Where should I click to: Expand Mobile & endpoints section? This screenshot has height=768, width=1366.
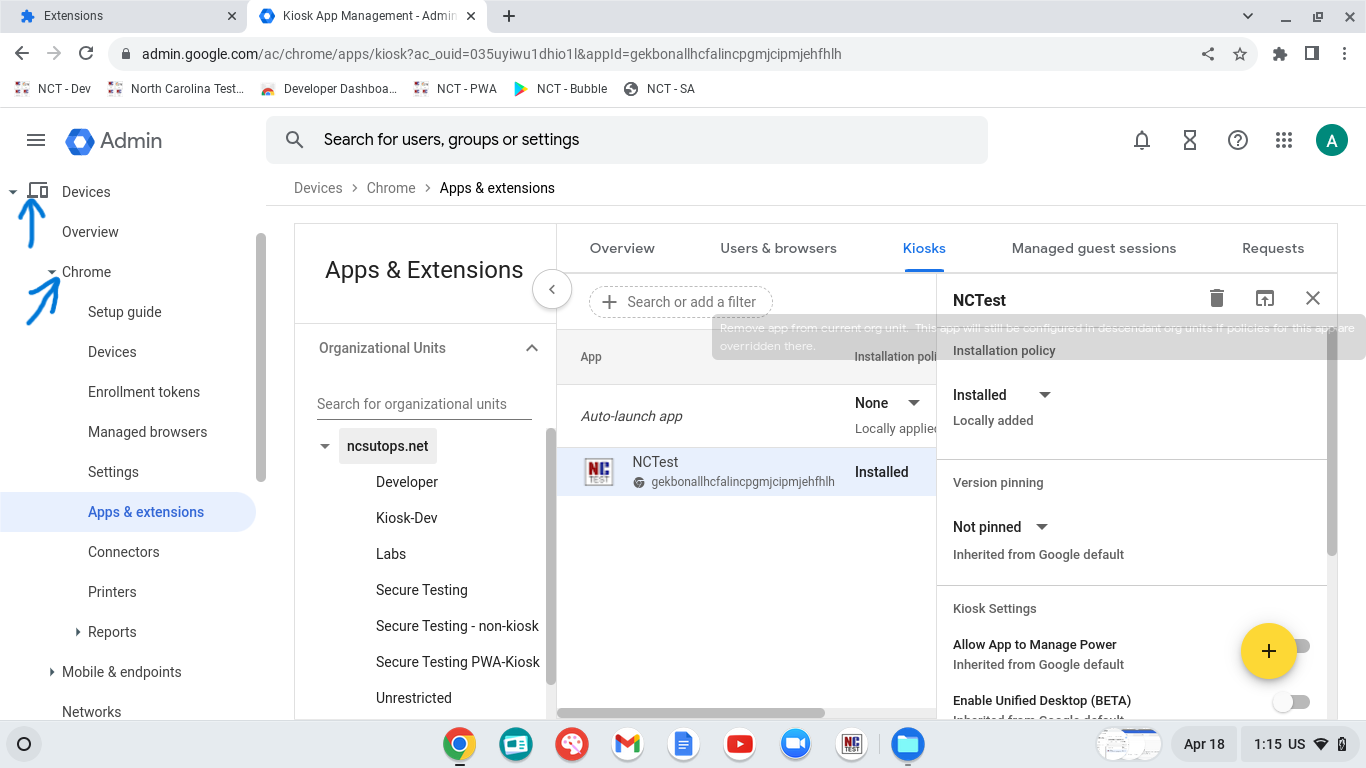[x=52, y=672]
